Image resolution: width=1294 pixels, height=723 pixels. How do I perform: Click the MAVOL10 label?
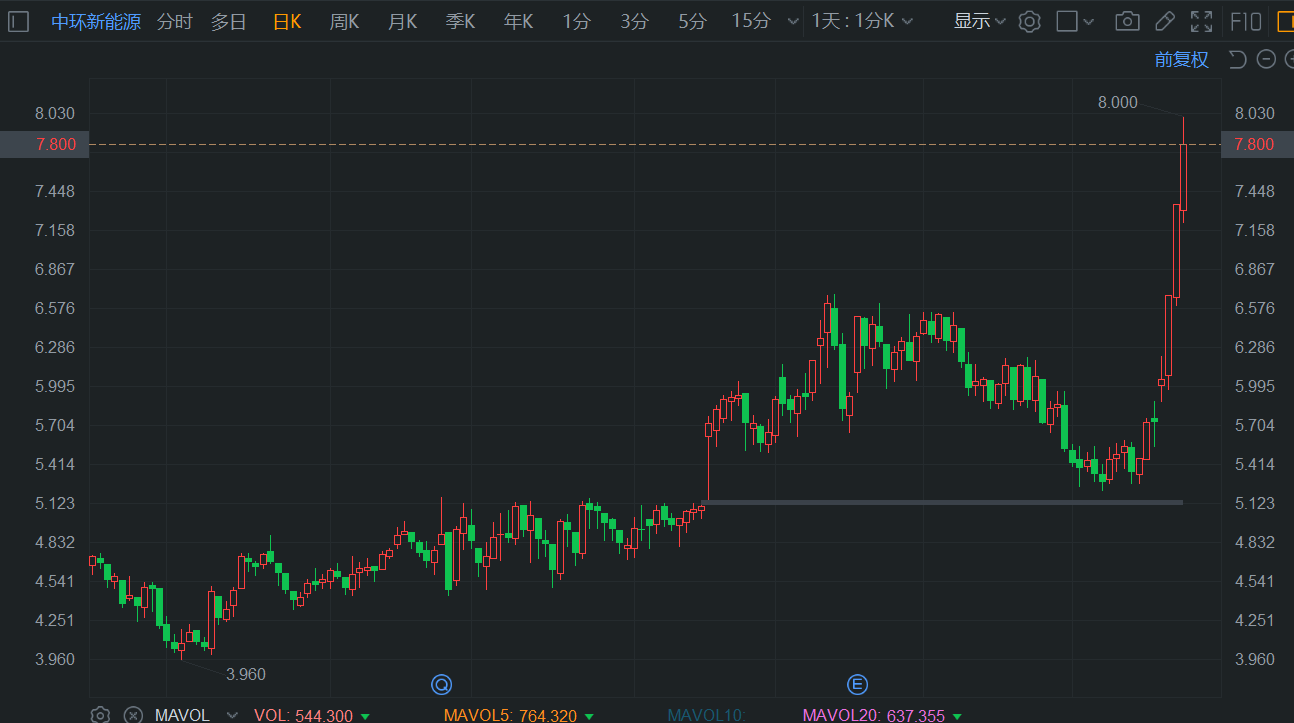(705, 715)
